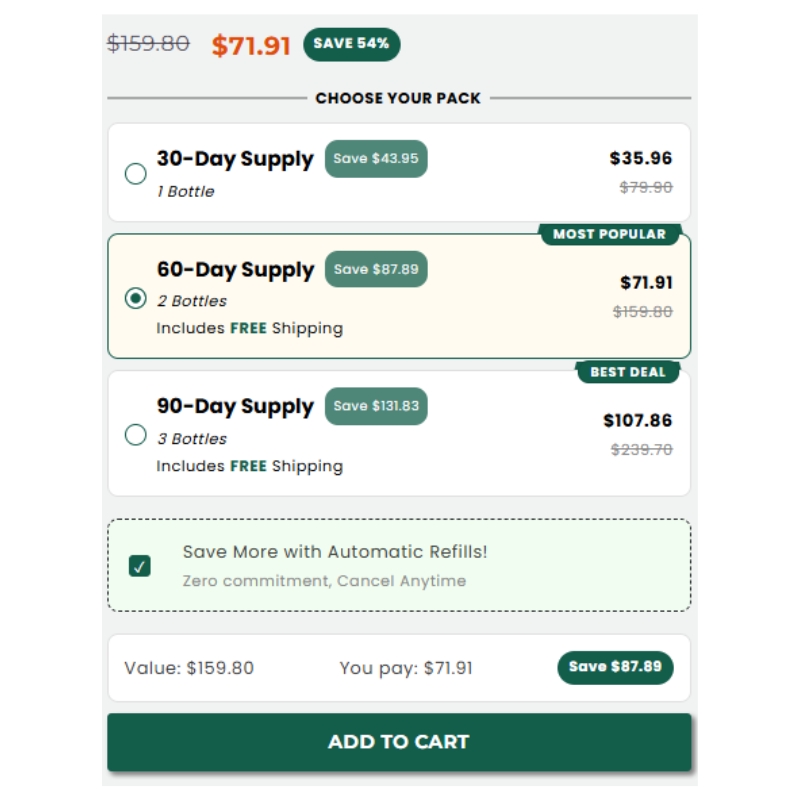Click the summary Save $87.89 pill

pos(615,667)
